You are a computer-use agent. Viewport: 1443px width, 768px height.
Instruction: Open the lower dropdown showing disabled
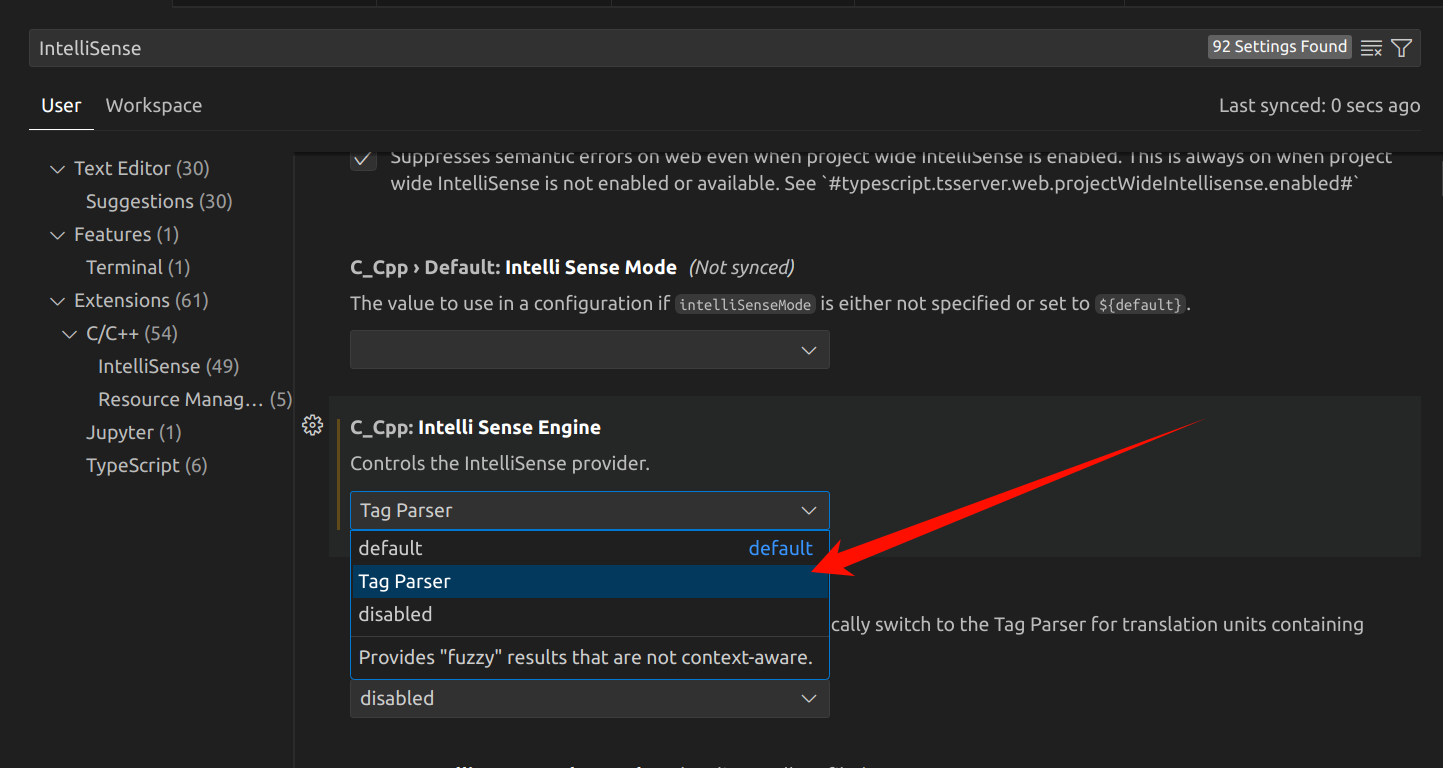coord(589,698)
